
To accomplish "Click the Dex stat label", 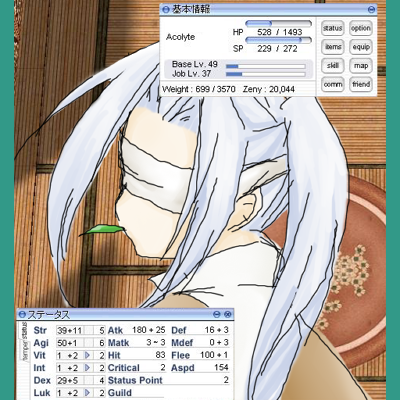I will [x=42, y=380].
